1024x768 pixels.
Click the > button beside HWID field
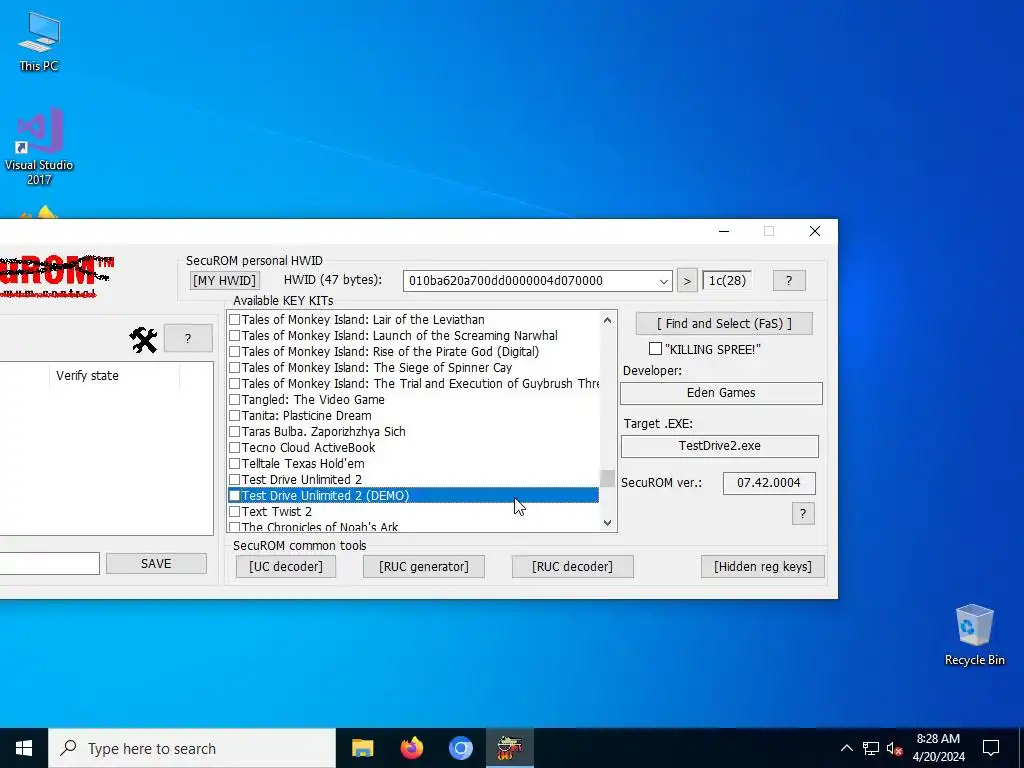pyautogui.click(x=687, y=281)
